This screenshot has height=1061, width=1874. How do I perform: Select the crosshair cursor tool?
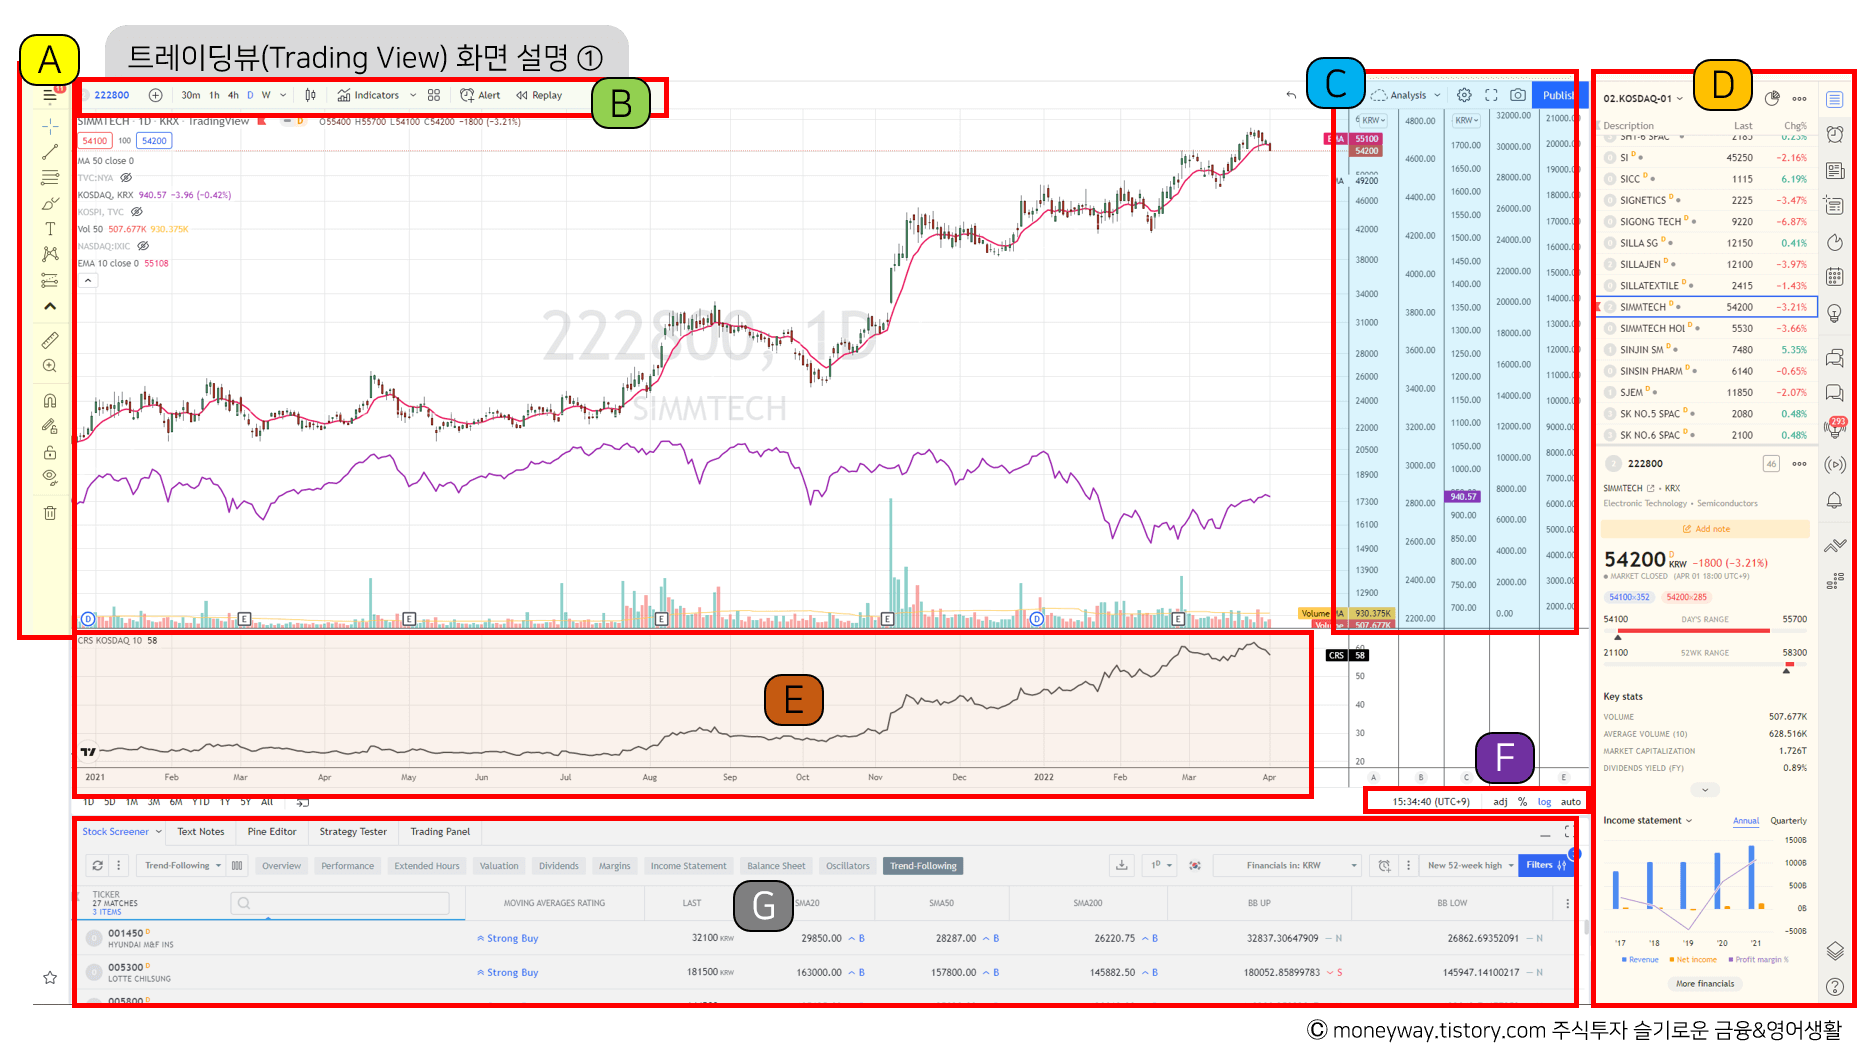pyautogui.click(x=50, y=126)
